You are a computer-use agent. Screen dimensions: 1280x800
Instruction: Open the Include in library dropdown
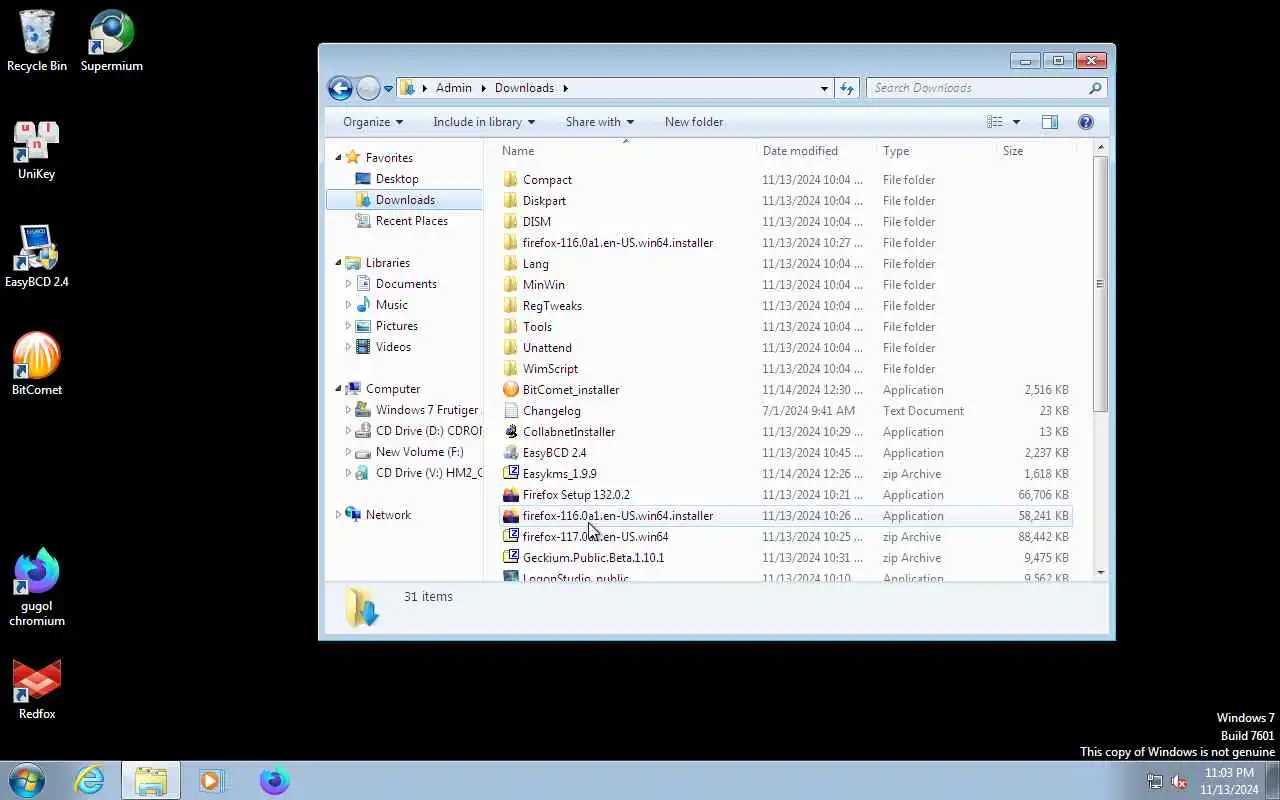(484, 122)
